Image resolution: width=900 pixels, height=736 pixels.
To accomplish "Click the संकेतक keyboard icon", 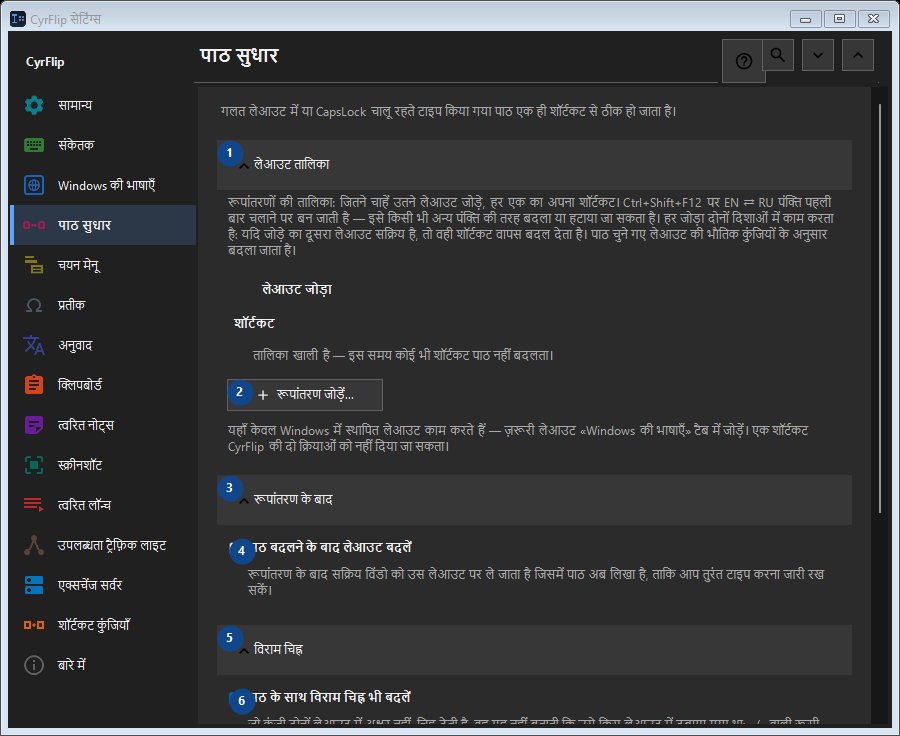I will pyautogui.click(x=34, y=145).
